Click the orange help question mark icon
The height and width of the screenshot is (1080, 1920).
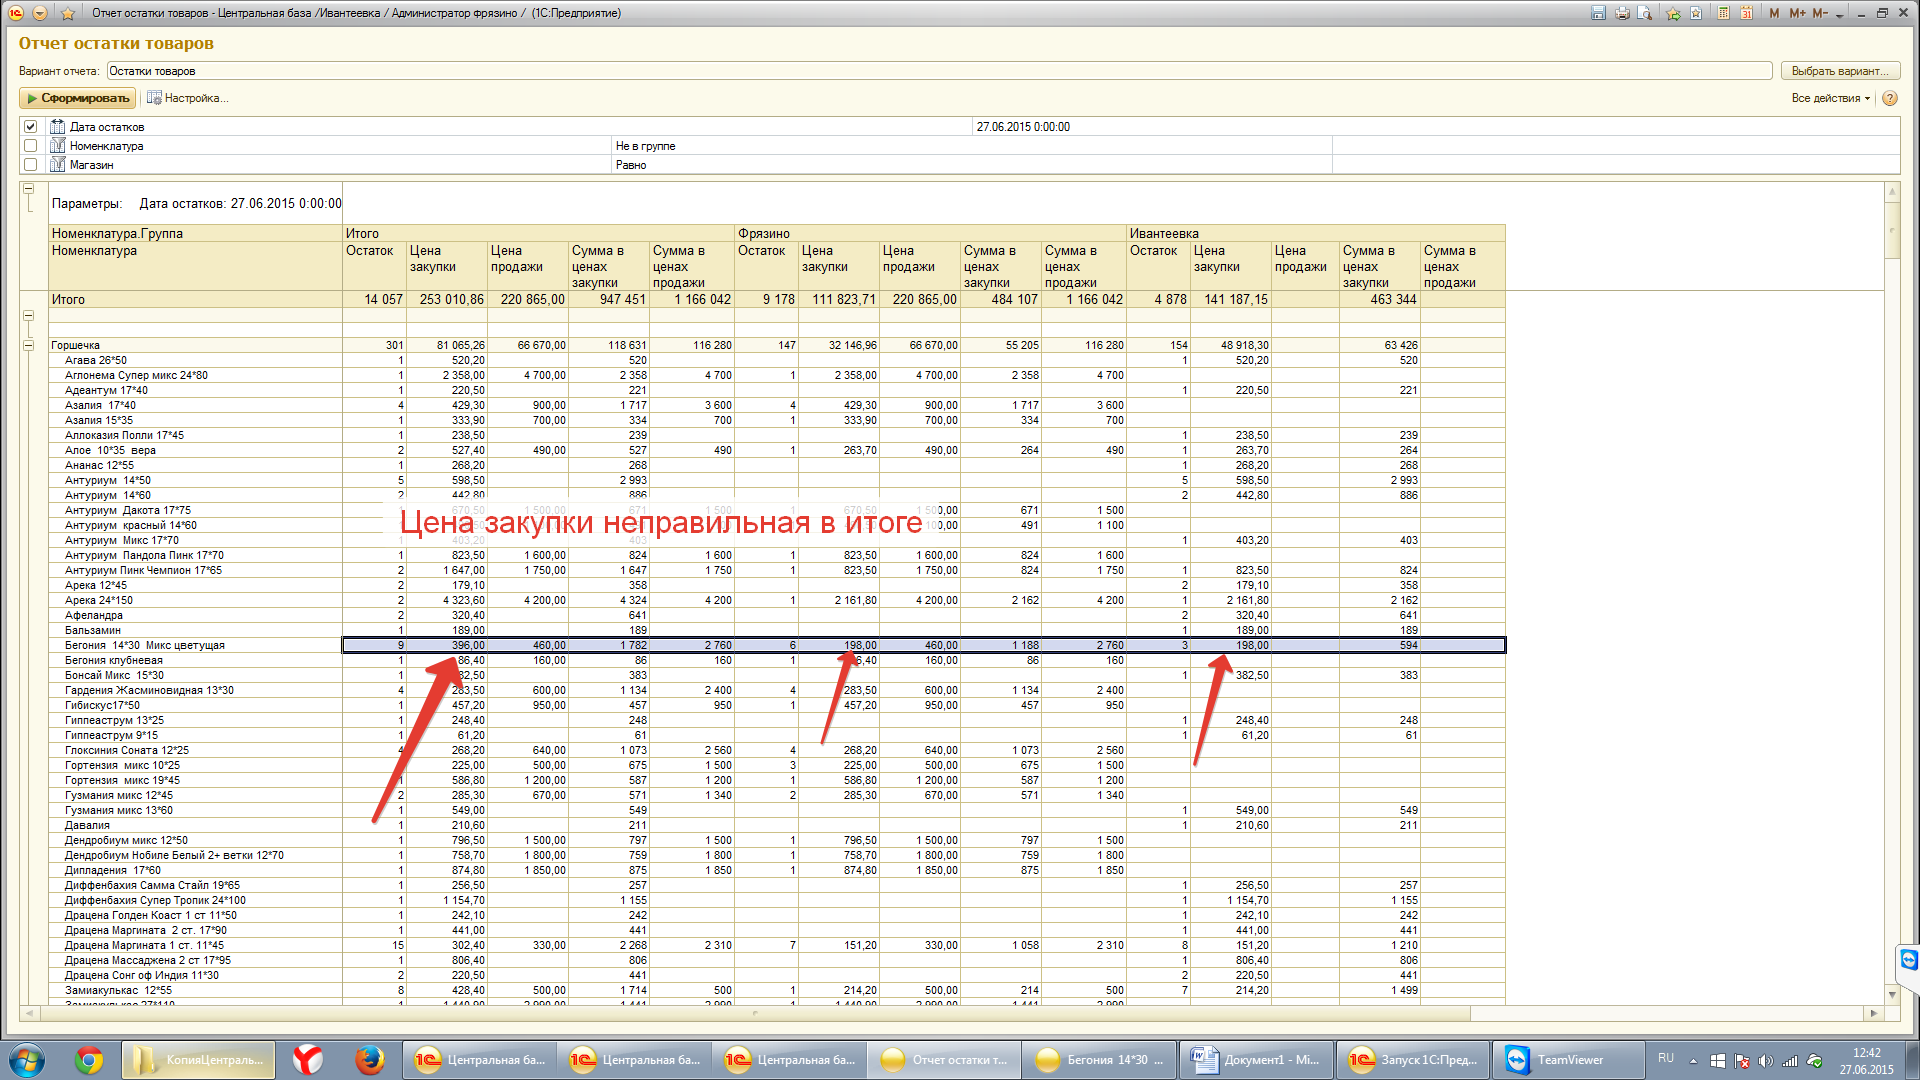[x=1889, y=98]
